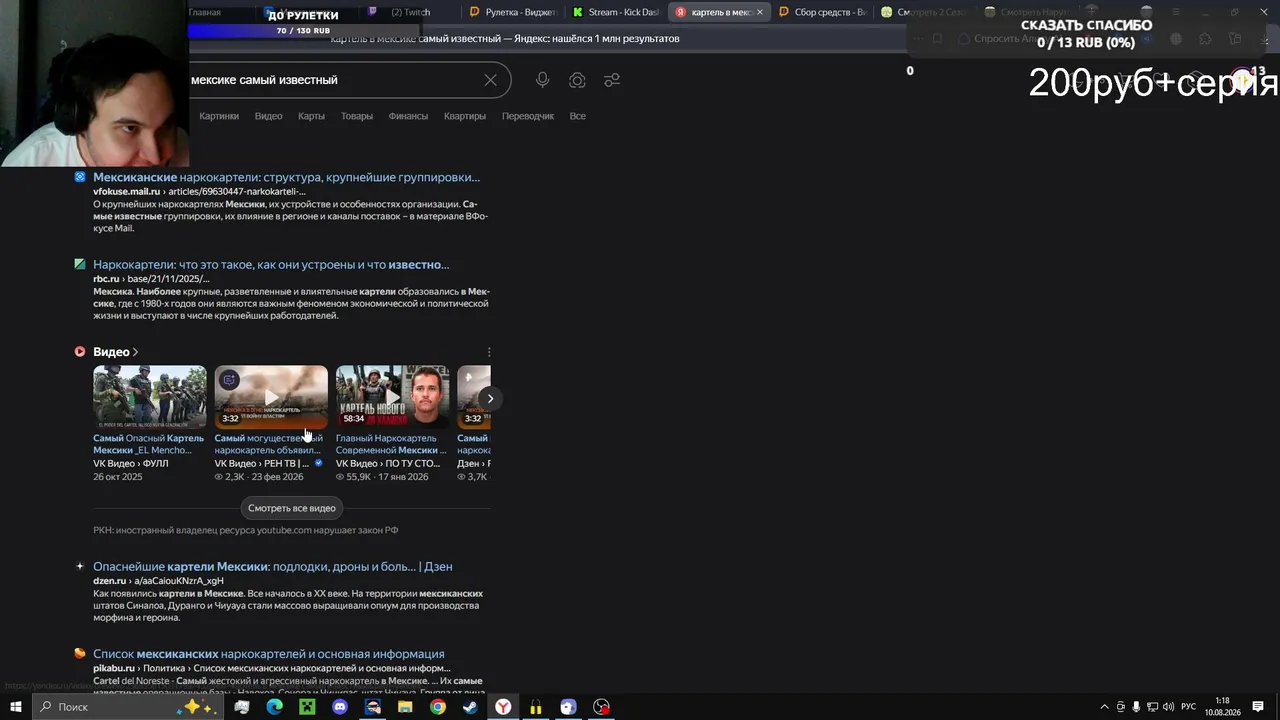This screenshot has height=720, width=1280.
Task: Open taskbar clock showing 1:18
Action: 1223,707
